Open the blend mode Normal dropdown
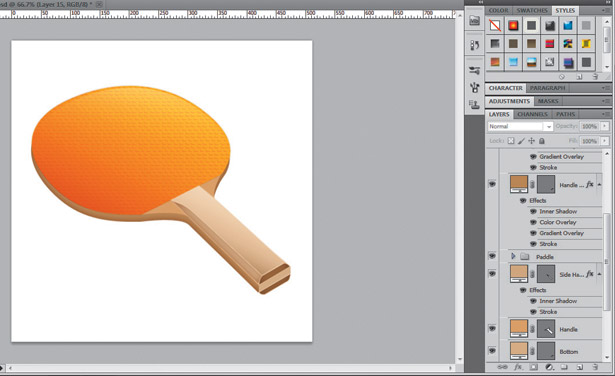Image resolution: width=615 pixels, height=376 pixels. [520, 126]
